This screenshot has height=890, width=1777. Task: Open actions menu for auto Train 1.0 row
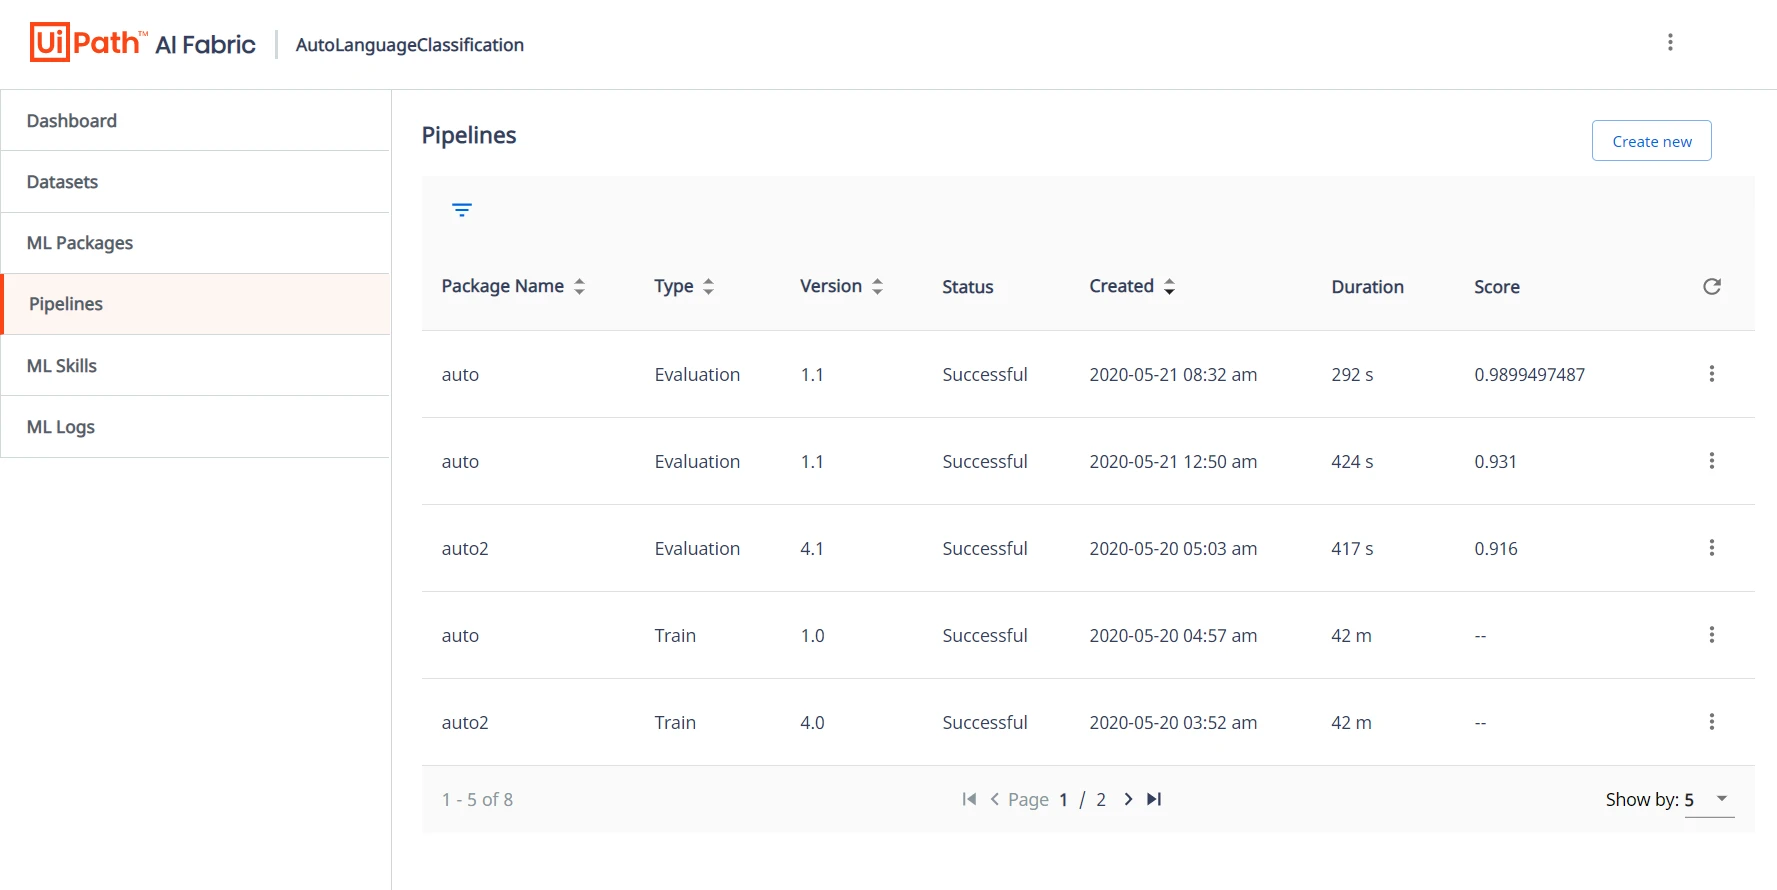click(x=1712, y=635)
